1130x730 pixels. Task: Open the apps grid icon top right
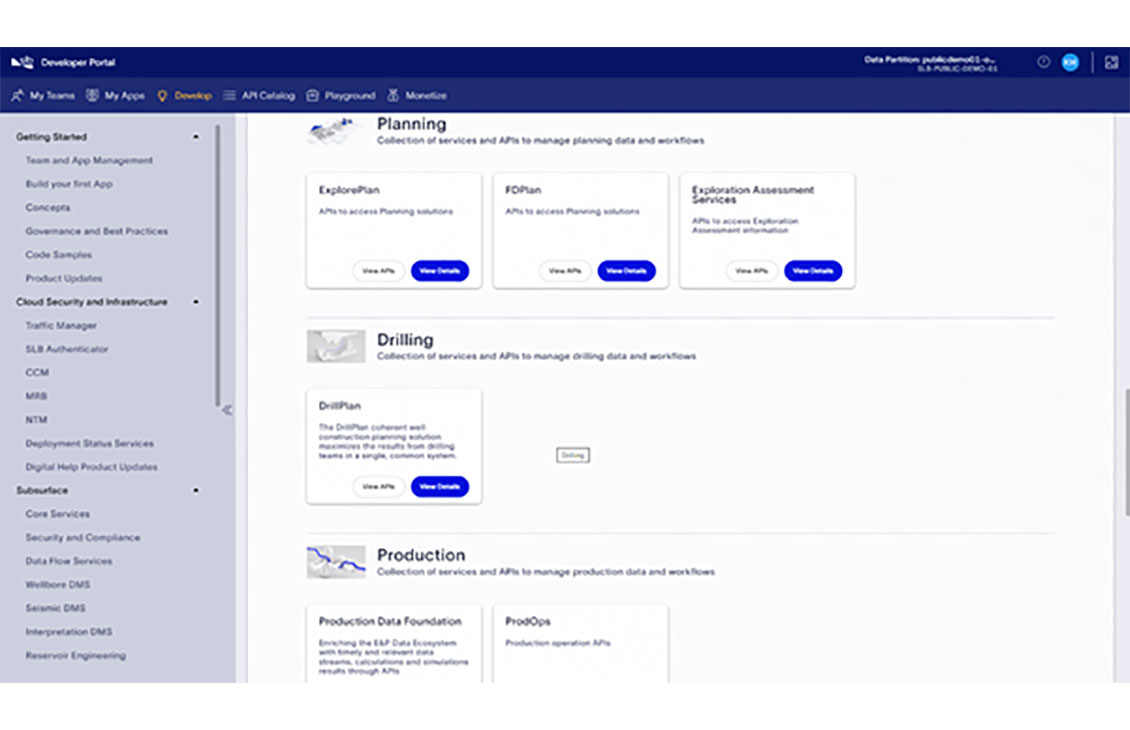(x=1111, y=62)
